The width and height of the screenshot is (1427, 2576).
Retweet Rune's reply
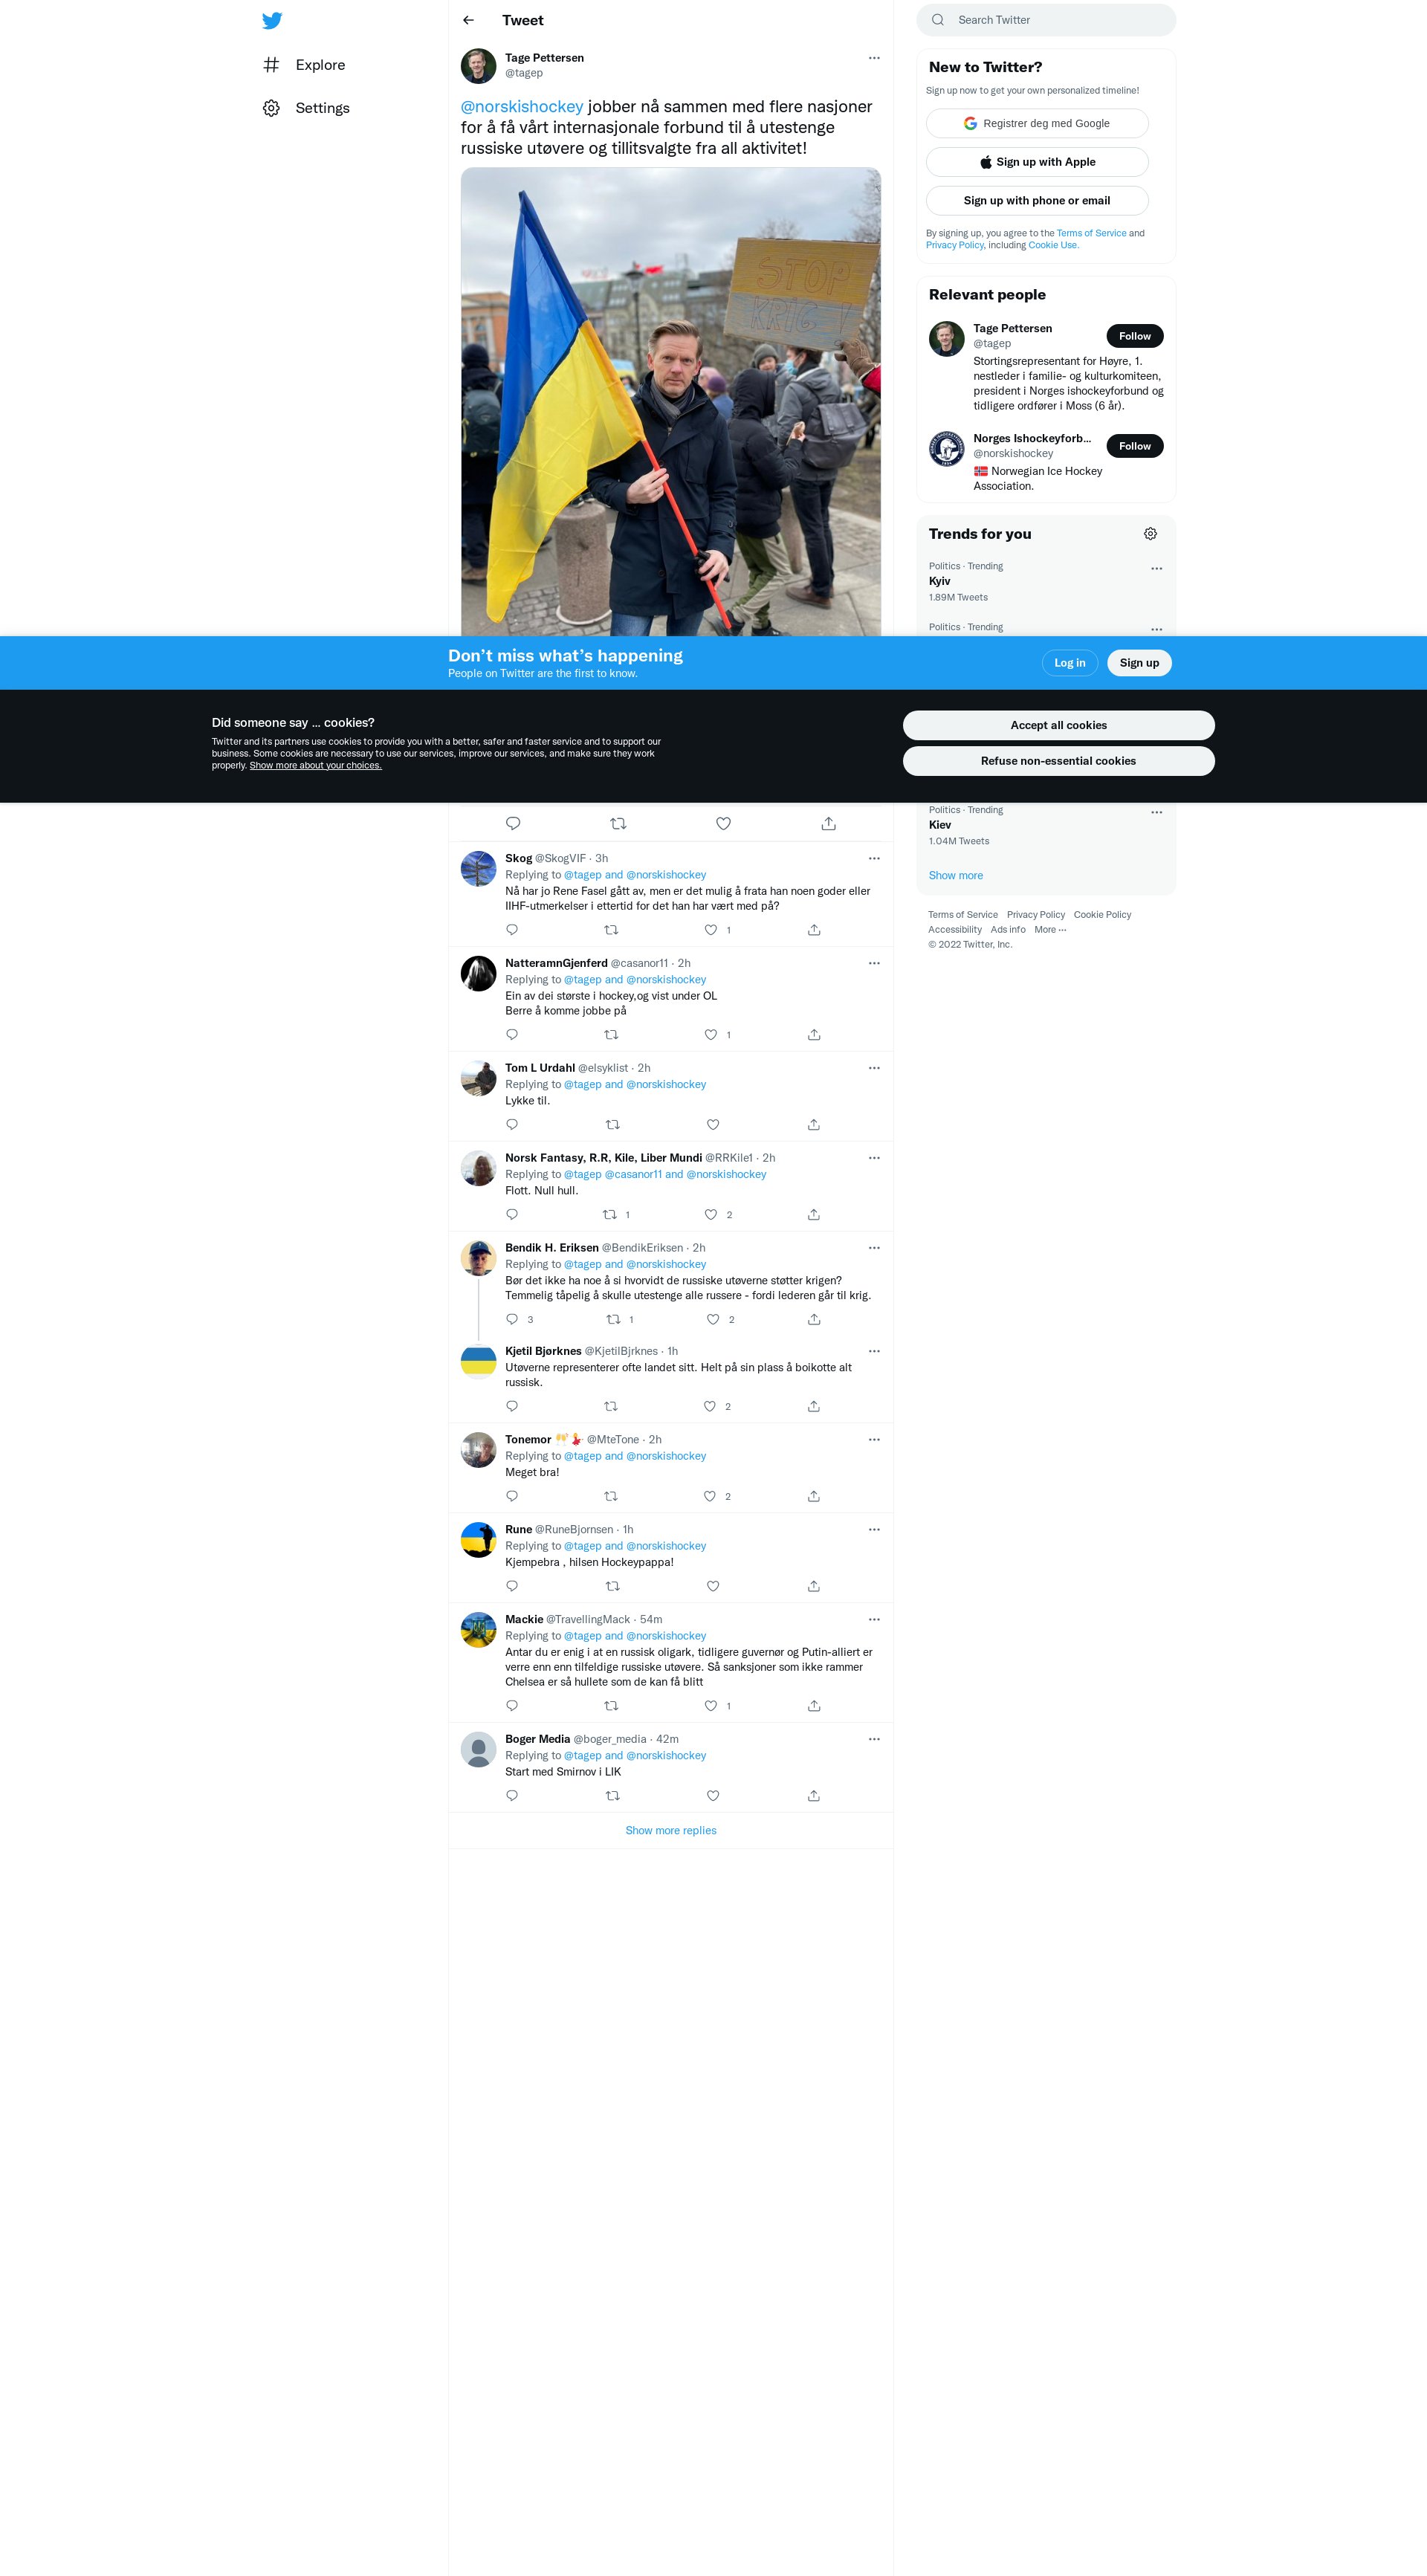tap(613, 1587)
